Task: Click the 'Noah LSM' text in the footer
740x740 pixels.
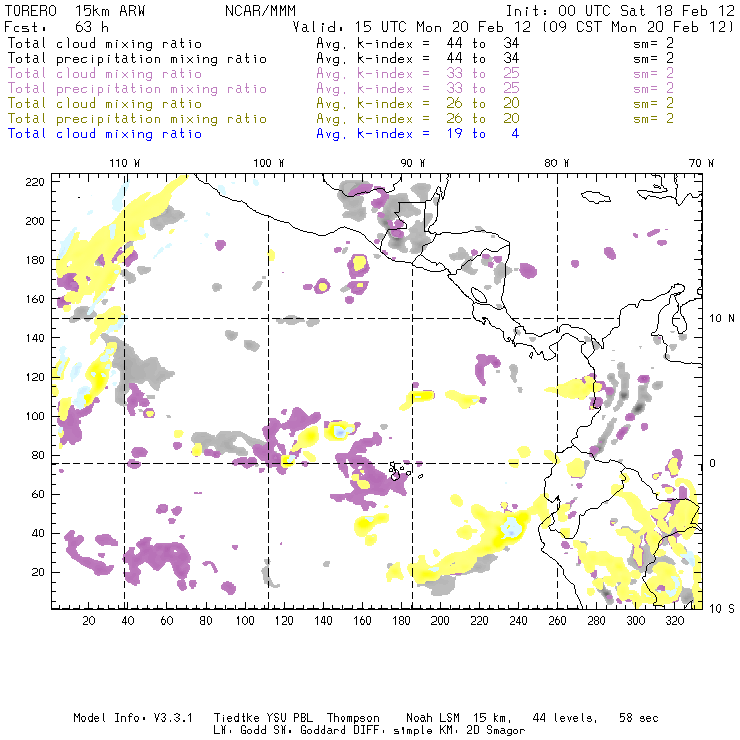Action: tap(433, 718)
